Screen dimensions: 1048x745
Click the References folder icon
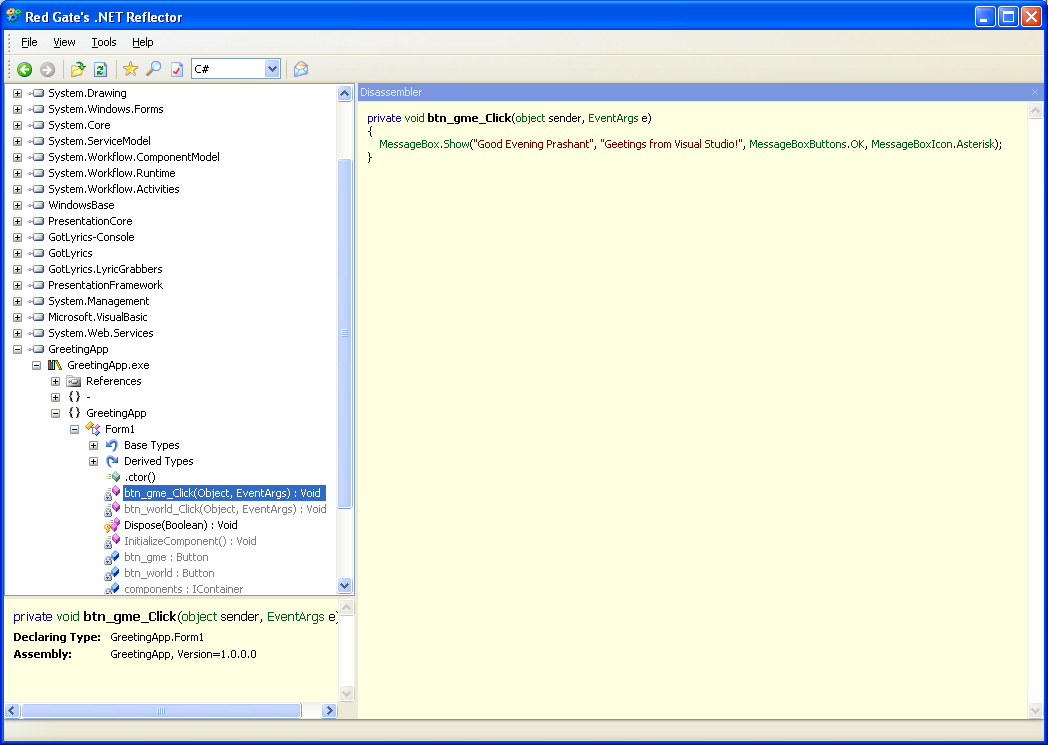pos(74,381)
